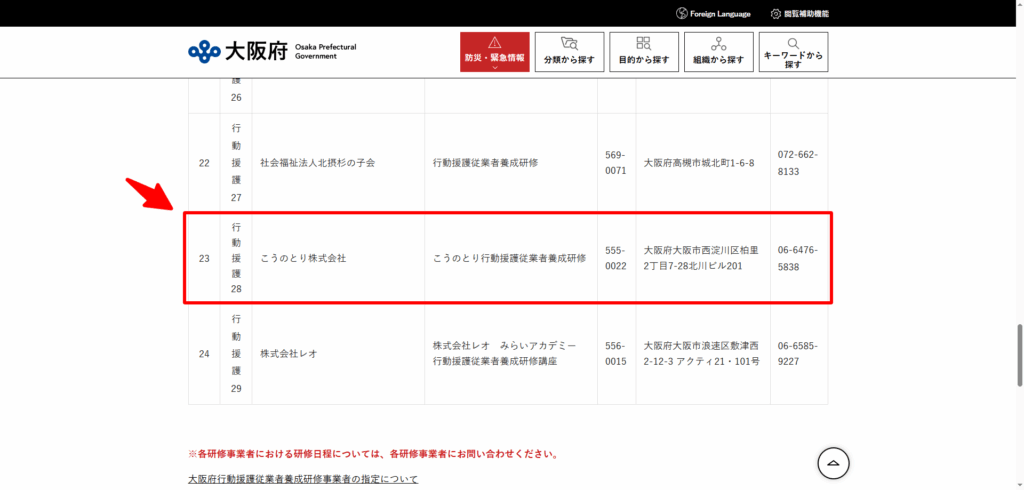
Task: Click the magnifier icon above キーワードから探す
Action: [x=793, y=44]
